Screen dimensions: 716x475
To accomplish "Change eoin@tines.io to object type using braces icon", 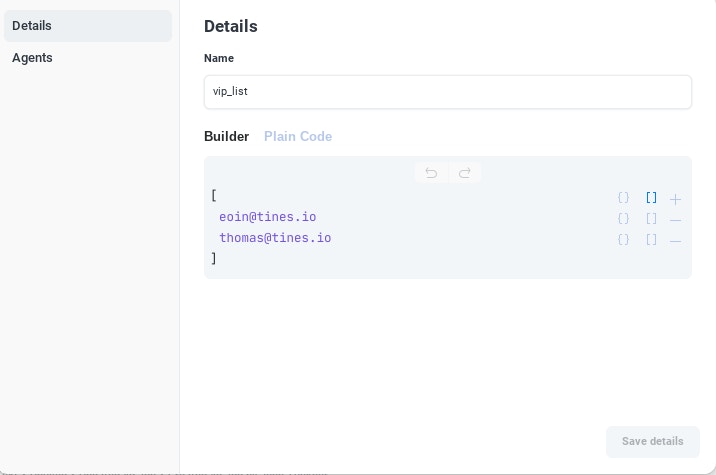I will pyautogui.click(x=623, y=219).
